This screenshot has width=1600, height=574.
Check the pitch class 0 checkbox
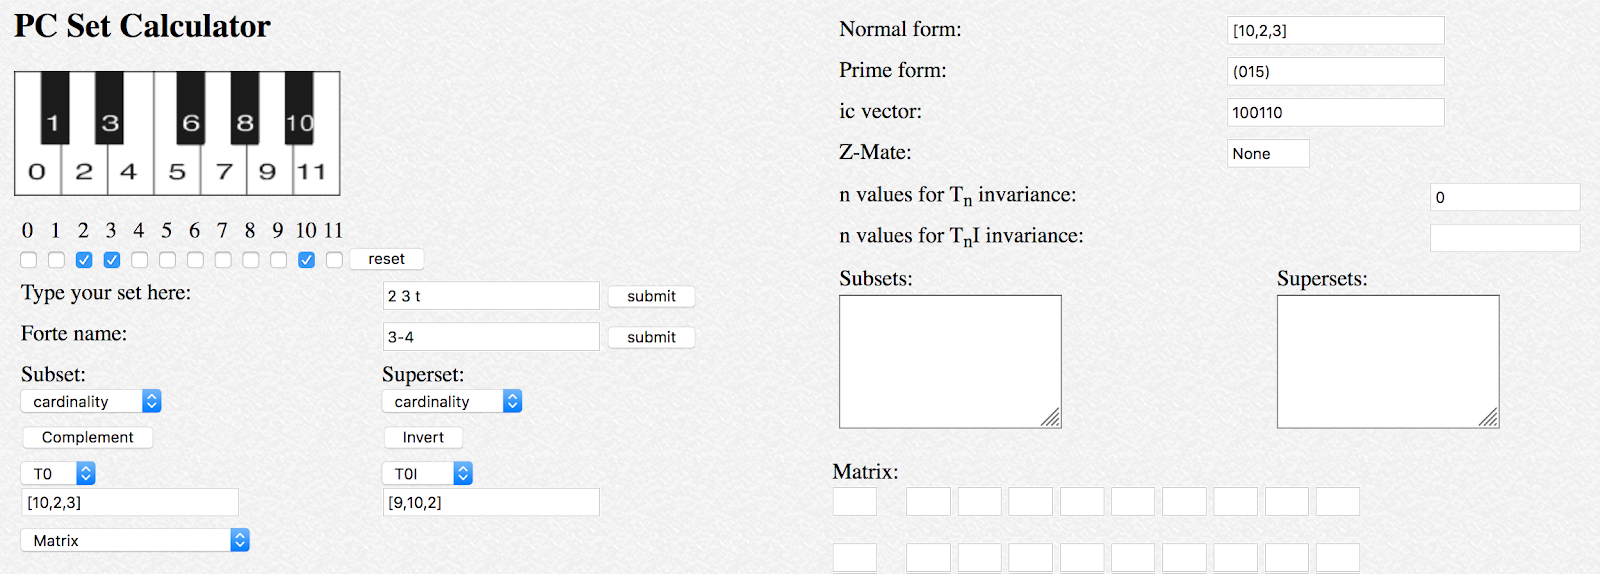[29, 260]
